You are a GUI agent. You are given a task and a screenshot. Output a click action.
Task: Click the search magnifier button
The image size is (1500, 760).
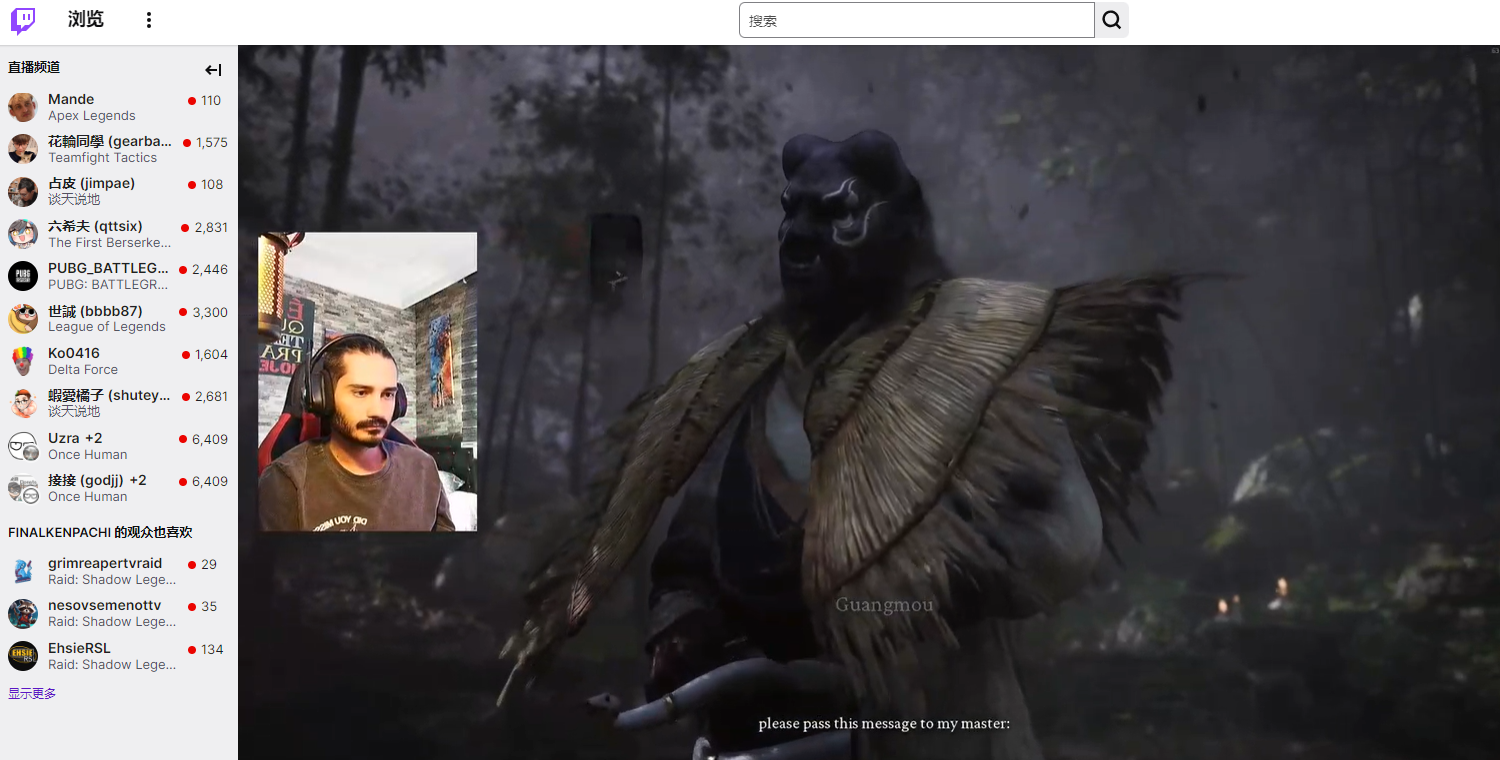pos(1112,20)
